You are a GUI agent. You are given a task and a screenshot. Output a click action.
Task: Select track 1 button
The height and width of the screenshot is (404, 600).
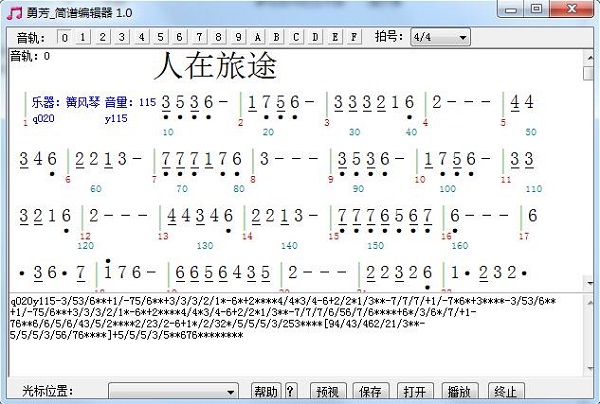coord(83,37)
